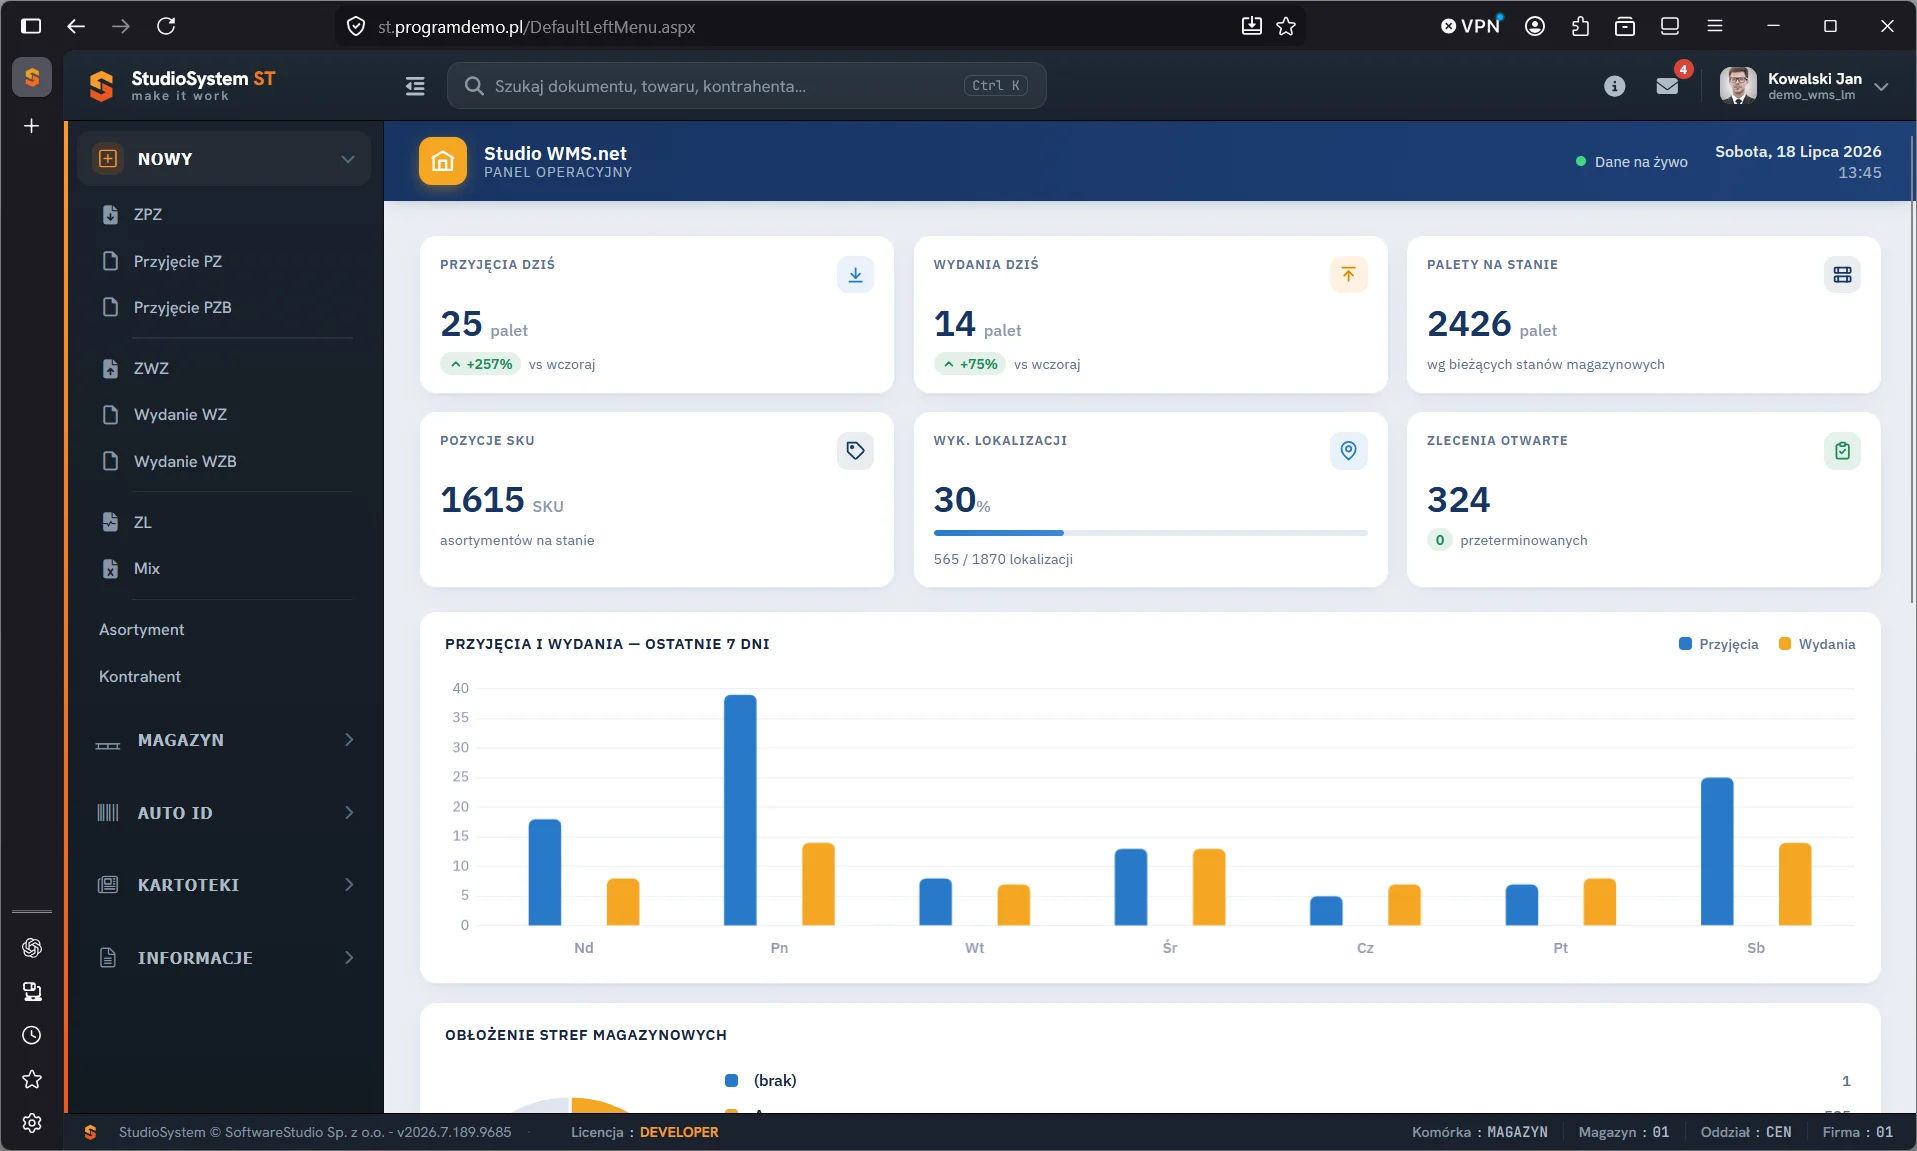Expand the KARTOTEKI menu section
Viewport: 1917px width, 1151px height.
(224, 885)
